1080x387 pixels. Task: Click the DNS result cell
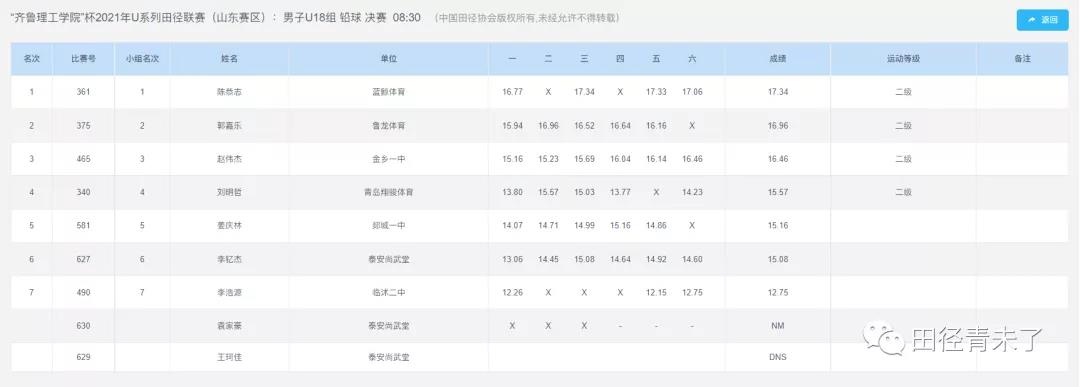[x=778, y=357]
